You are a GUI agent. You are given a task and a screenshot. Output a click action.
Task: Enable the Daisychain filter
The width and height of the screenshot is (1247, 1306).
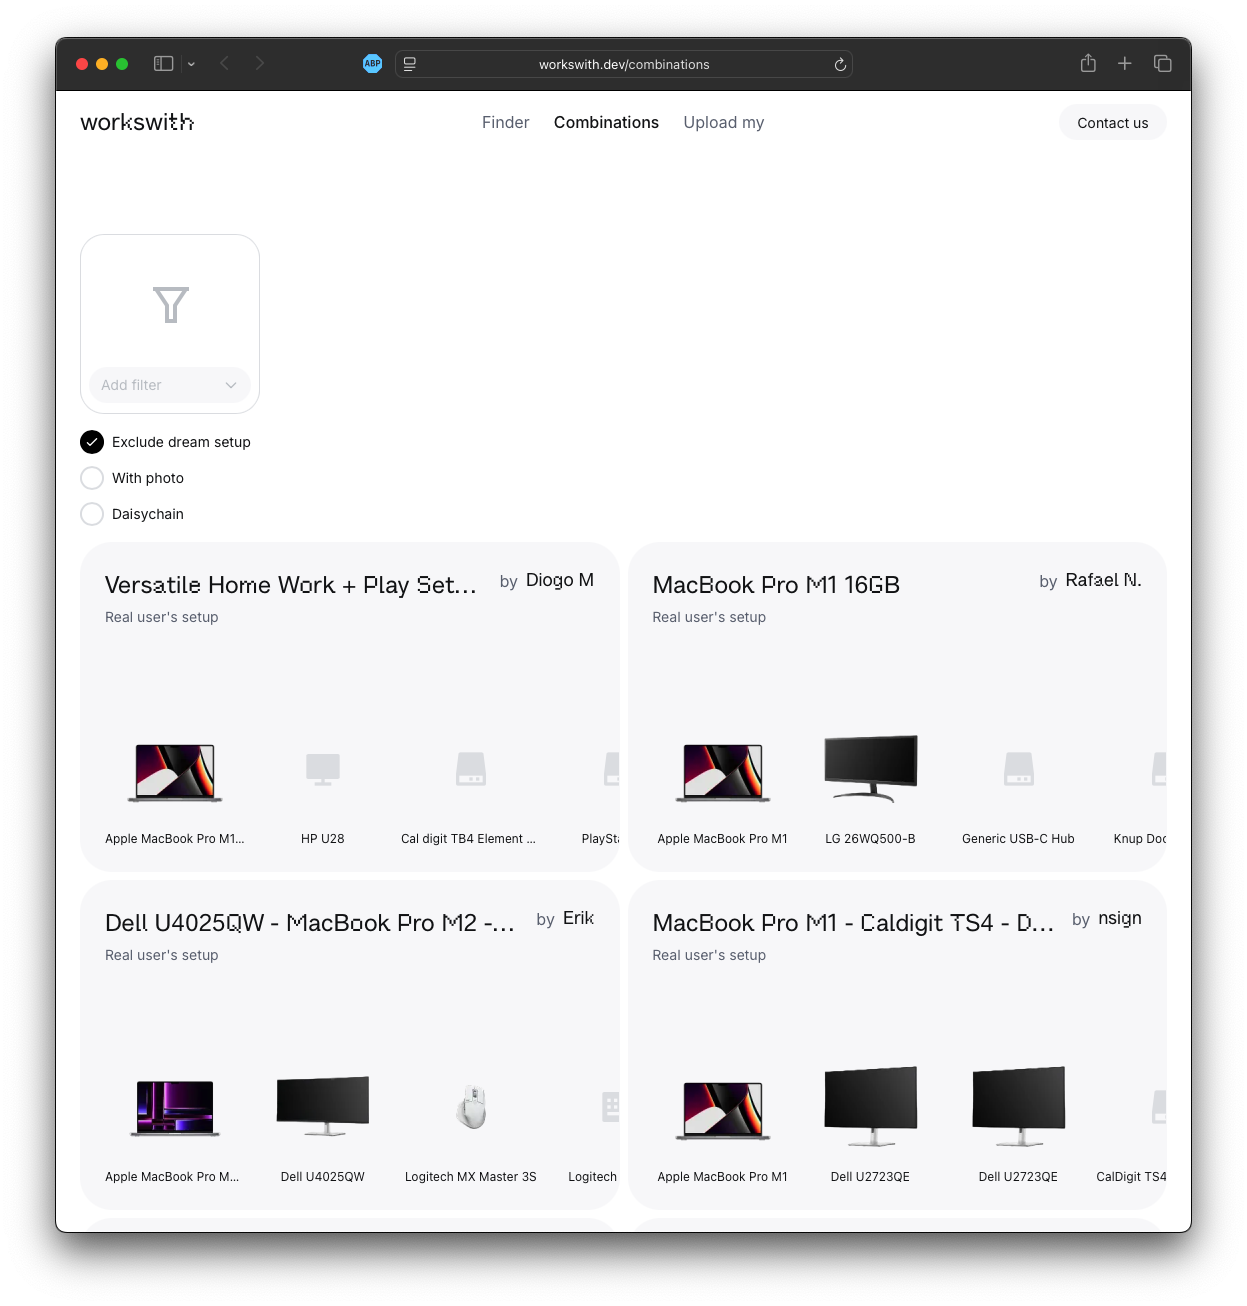pyautogui.click(x=92, y=514)
